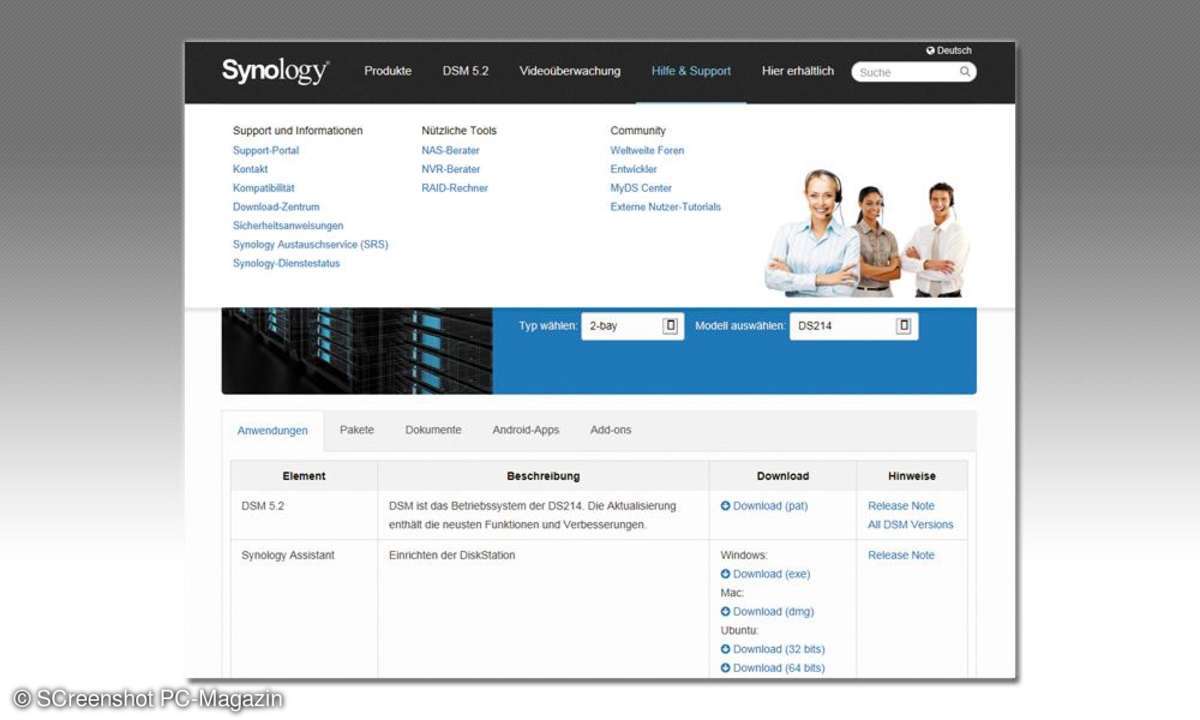The image size is (1200, 720).
Task: Visit the Weltweite Foren link
Action: point(647,151)
